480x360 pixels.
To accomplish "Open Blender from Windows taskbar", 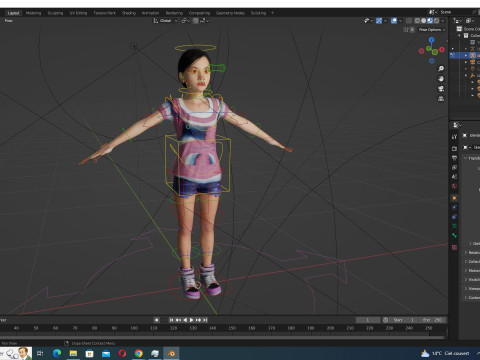I will [x=171, y=353].
